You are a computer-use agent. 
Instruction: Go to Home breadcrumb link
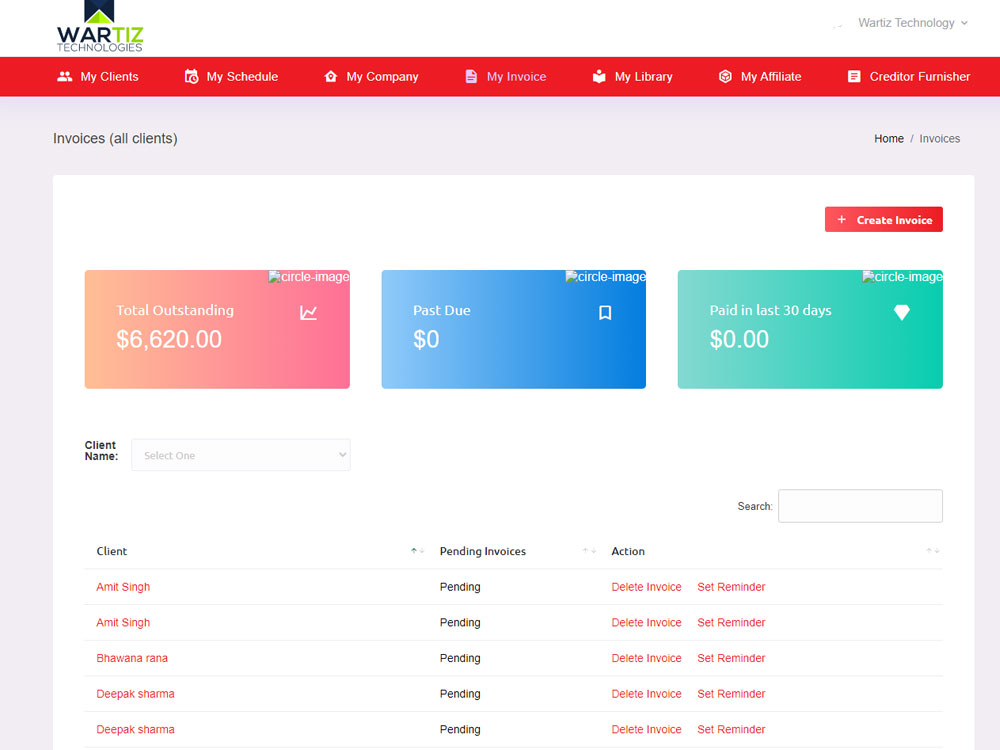(x=888, y=138)
